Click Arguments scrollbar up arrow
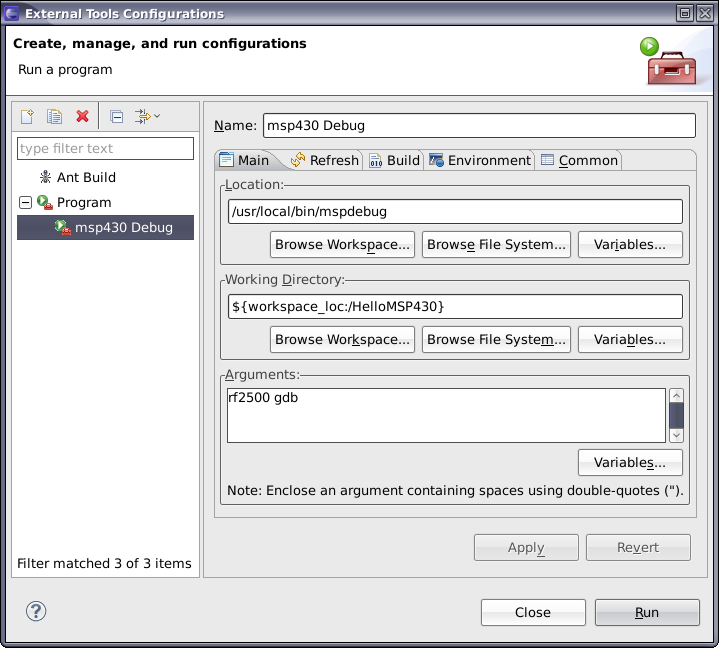Viewport: 719px width, 648px height. click(x=676, y=395)
